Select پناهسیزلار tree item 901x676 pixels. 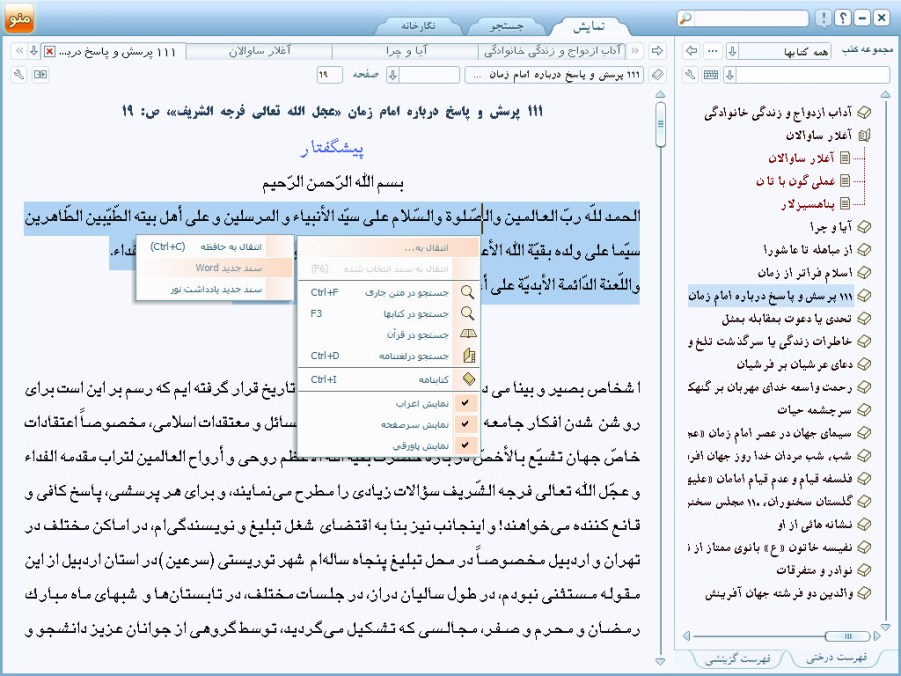point(807,204)
